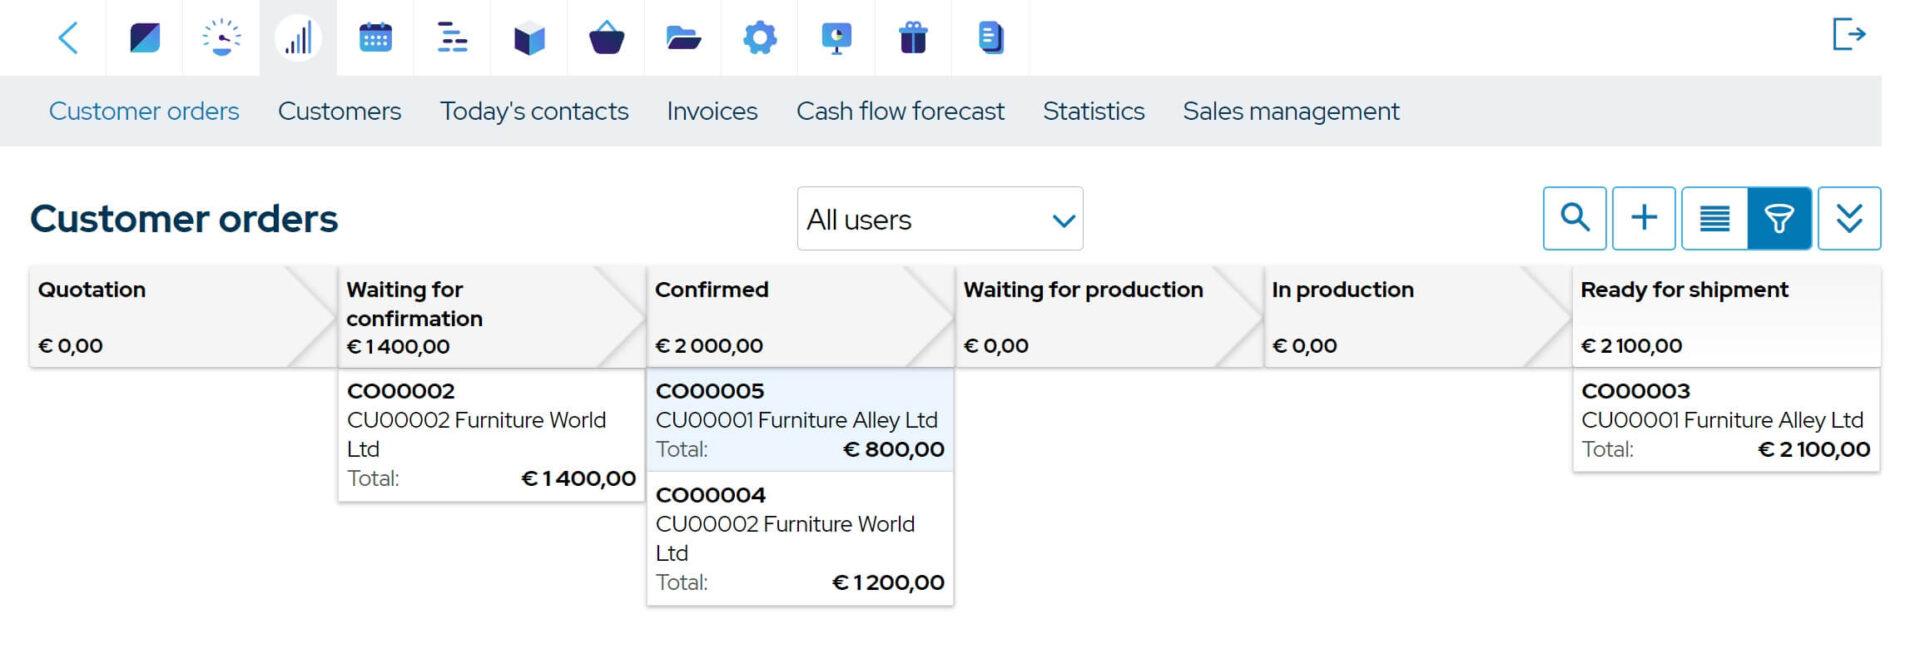
Task: Open the dashboard gauge icon
Action: coord(221,38)
